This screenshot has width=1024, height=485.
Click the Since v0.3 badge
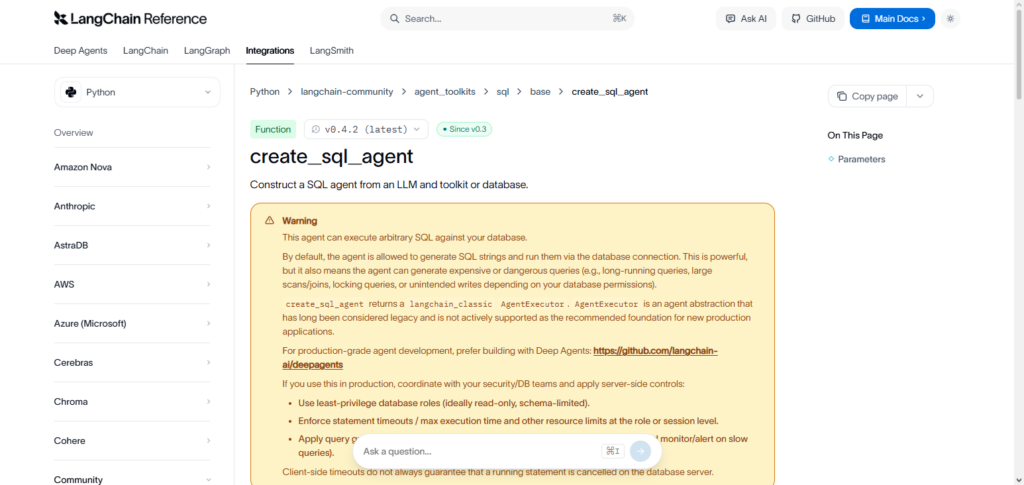(464, 129)
